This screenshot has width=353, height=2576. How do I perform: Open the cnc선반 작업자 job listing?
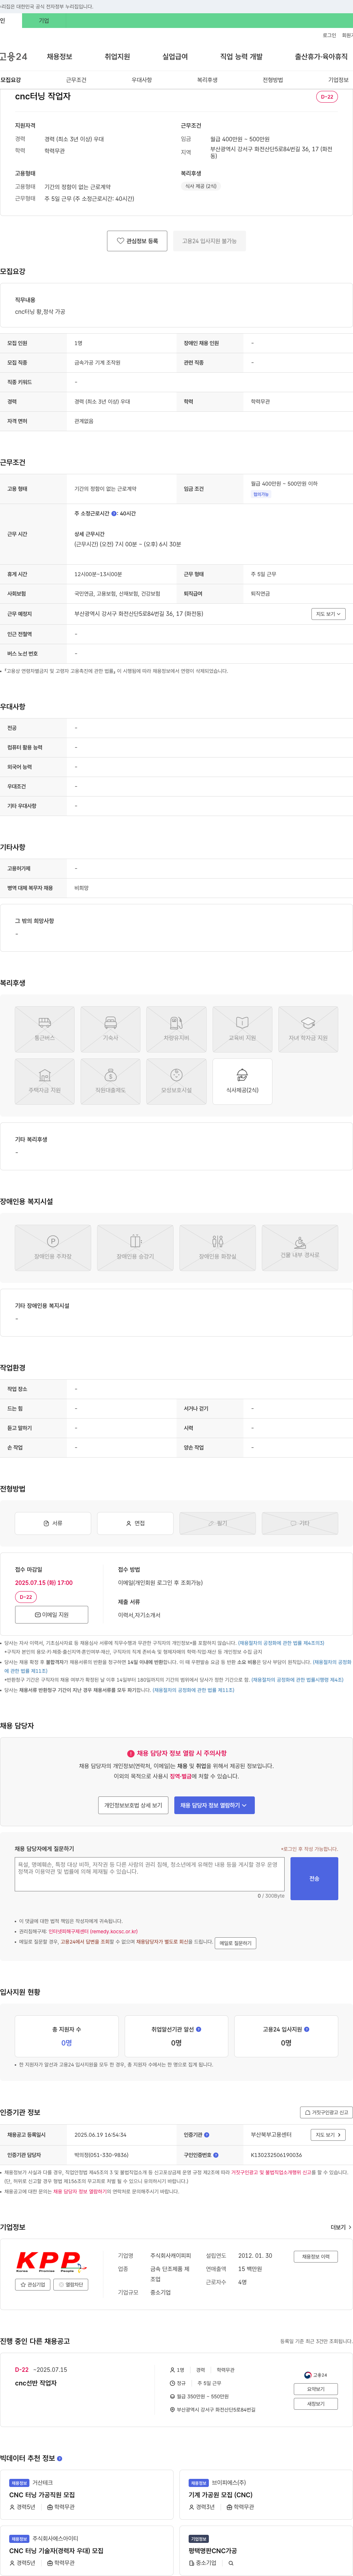[x=36, y=2383]
